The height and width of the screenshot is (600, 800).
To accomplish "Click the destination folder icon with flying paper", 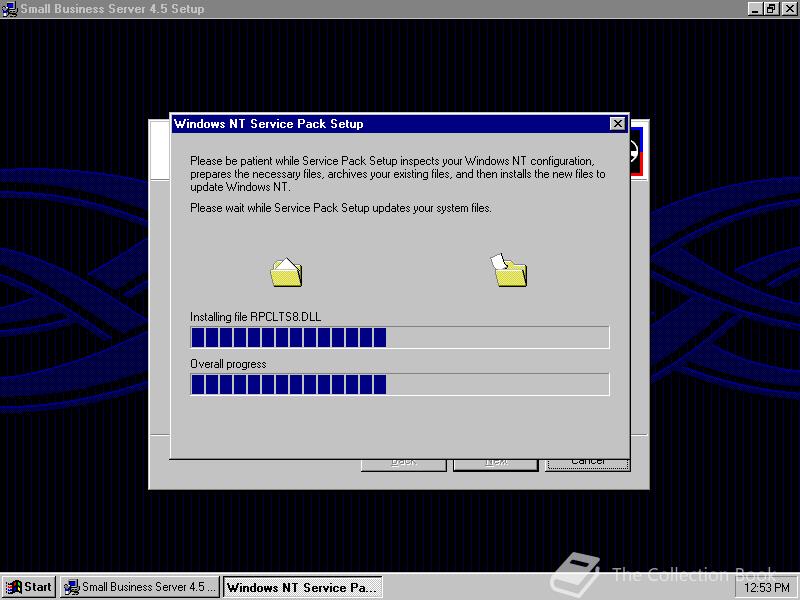I will (x=509, y=270).
